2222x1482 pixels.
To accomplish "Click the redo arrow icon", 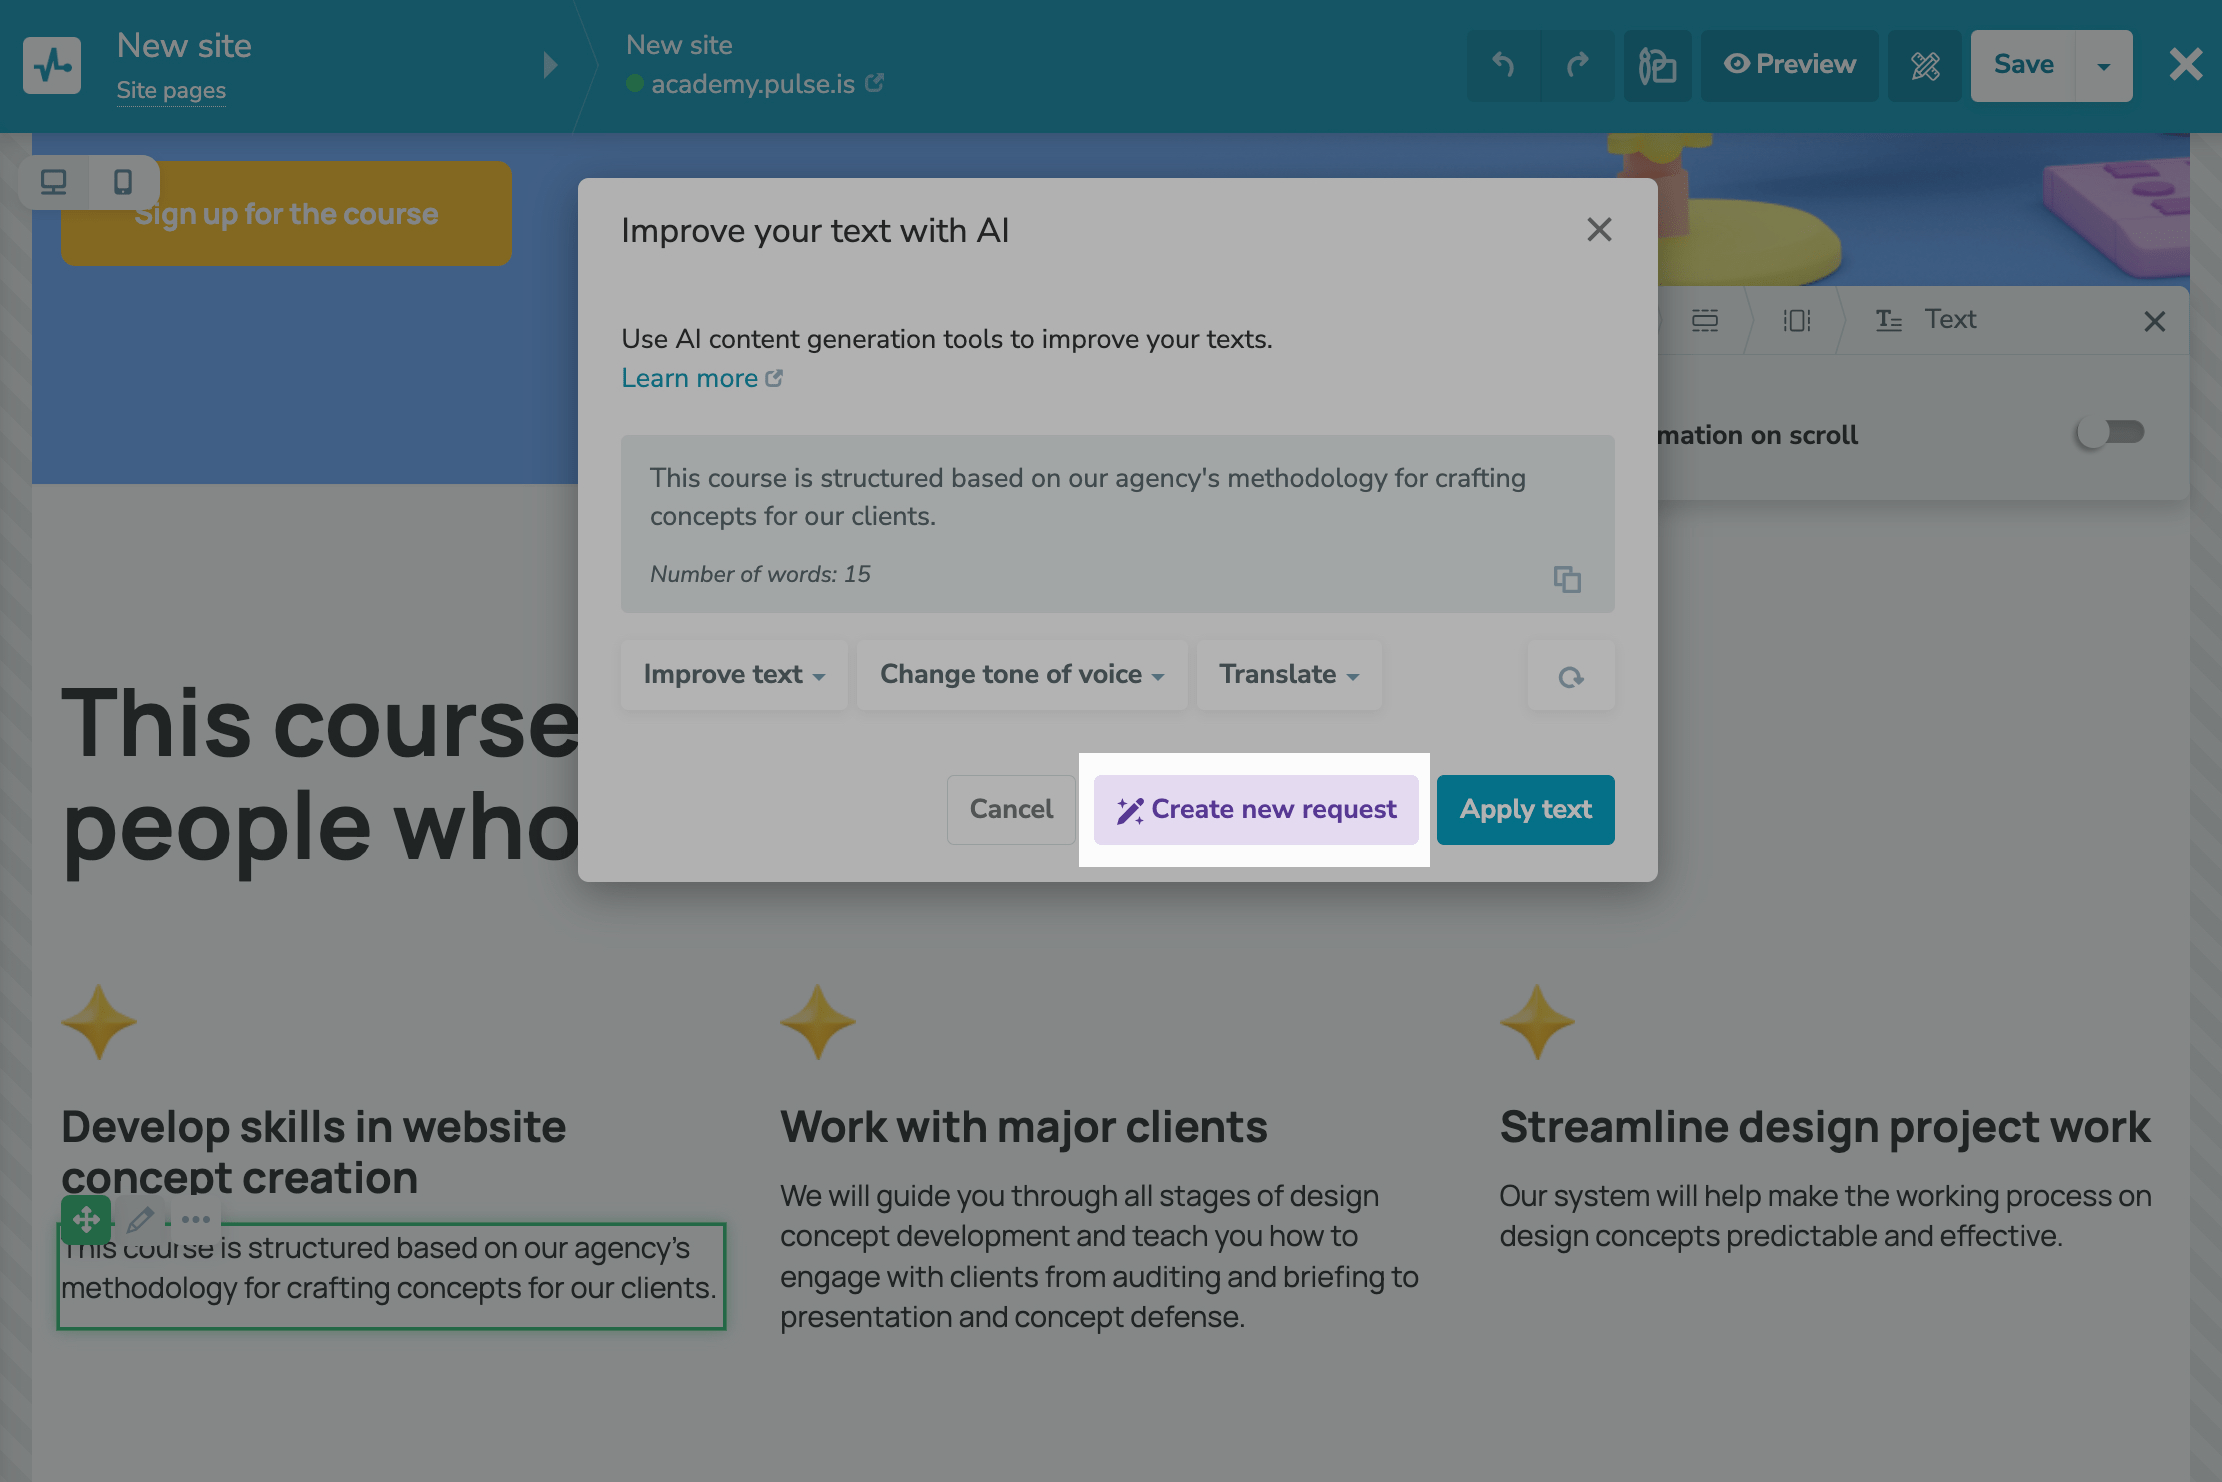I will point(1577,66).
